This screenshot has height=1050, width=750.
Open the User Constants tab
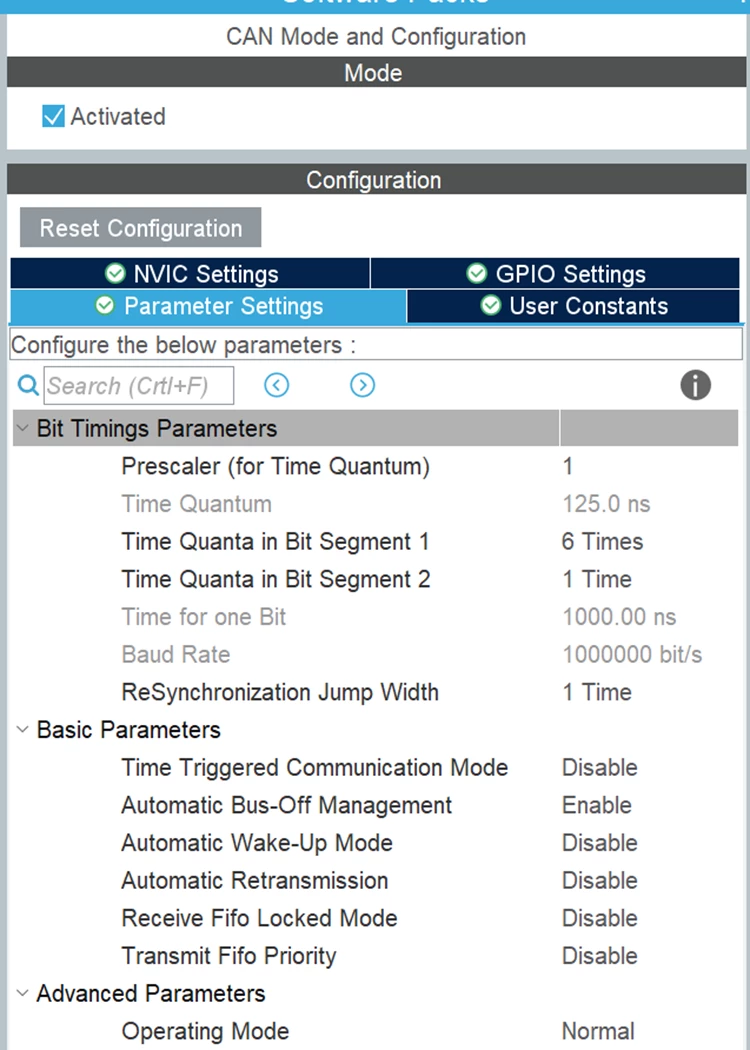(573, 306)
